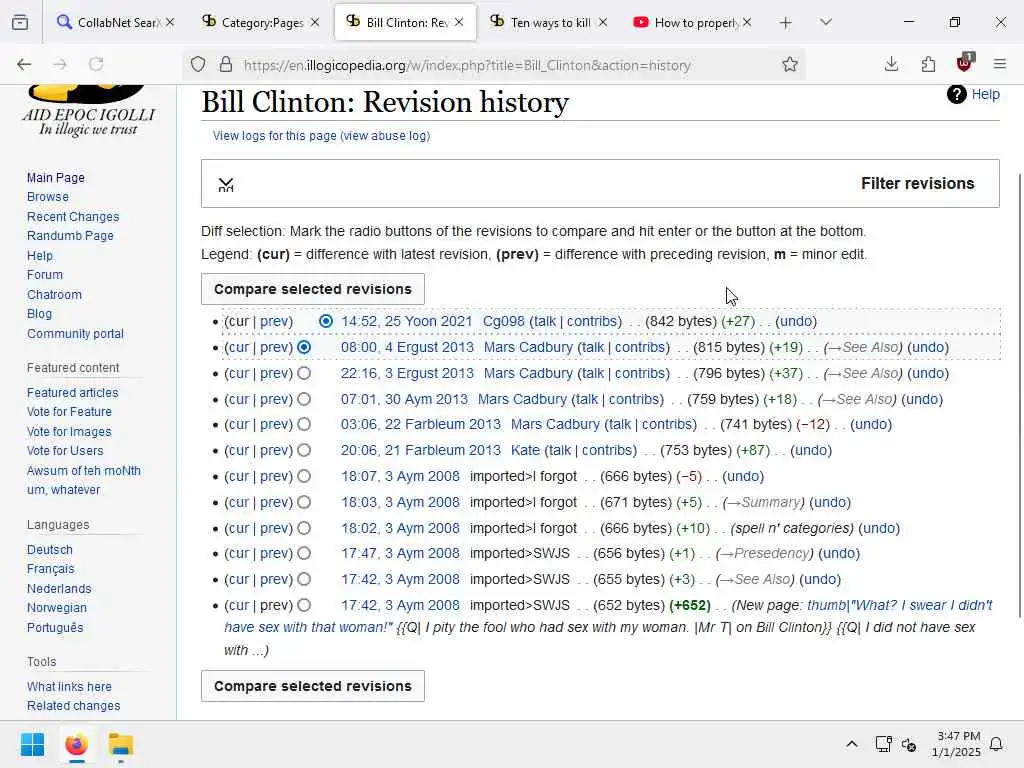Open the notifications bell in the tray

click(997, 744)
